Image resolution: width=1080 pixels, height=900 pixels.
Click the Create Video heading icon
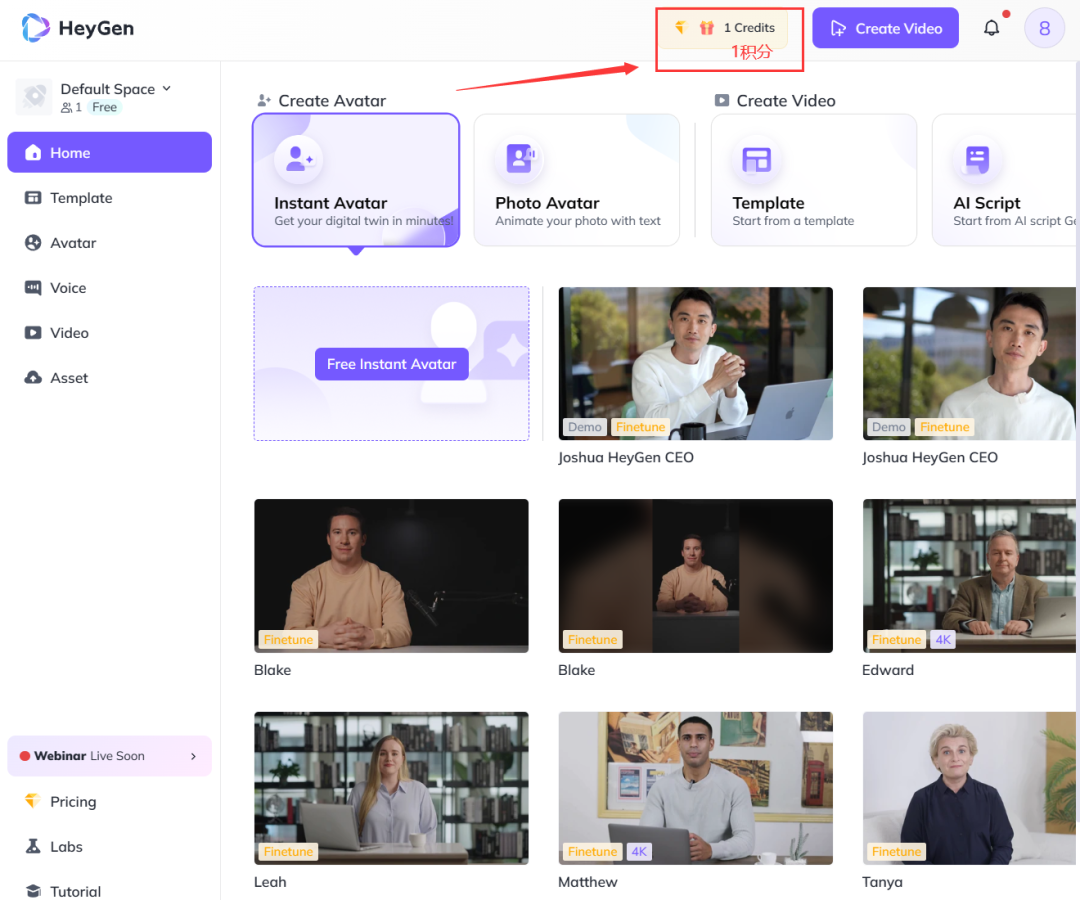coord(721,101)
